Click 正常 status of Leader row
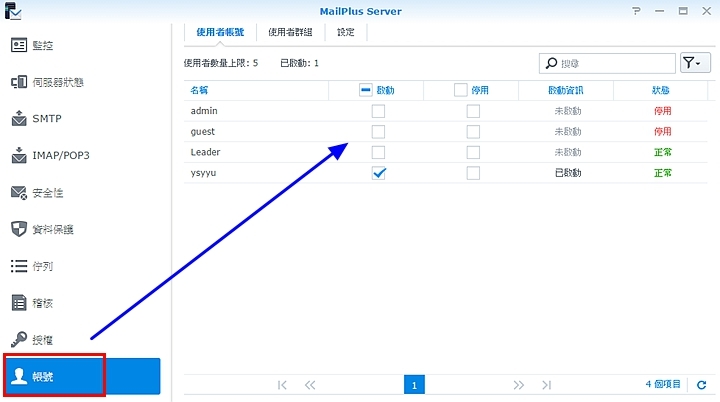 (x=663, y=153)
